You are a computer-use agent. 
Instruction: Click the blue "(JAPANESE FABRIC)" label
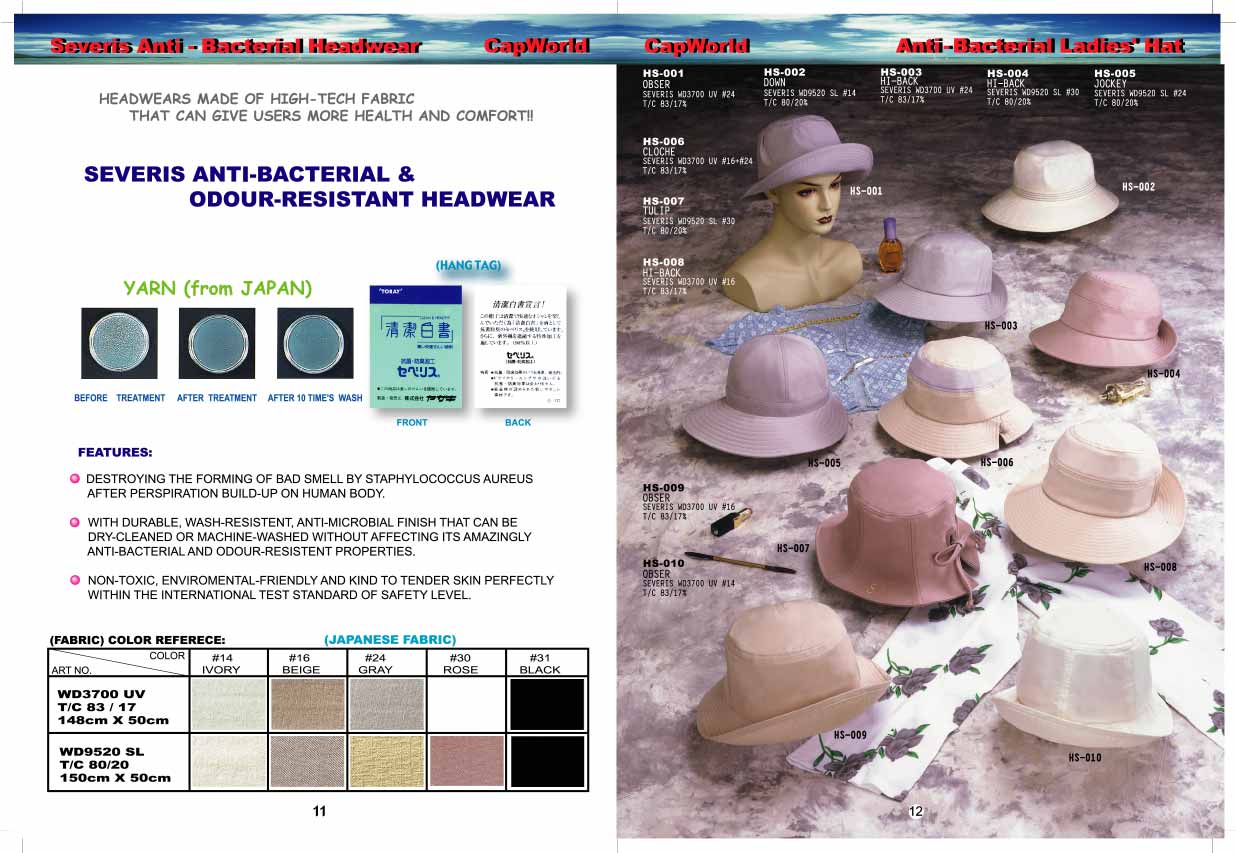click(x=390, y=639)
